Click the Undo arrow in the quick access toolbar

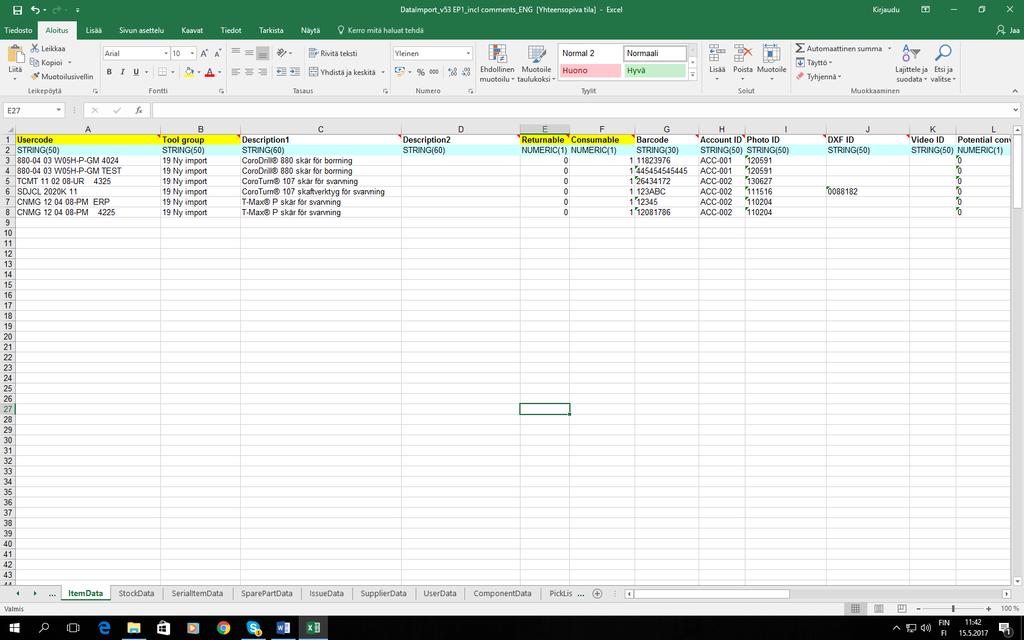[x=35, y=10]
